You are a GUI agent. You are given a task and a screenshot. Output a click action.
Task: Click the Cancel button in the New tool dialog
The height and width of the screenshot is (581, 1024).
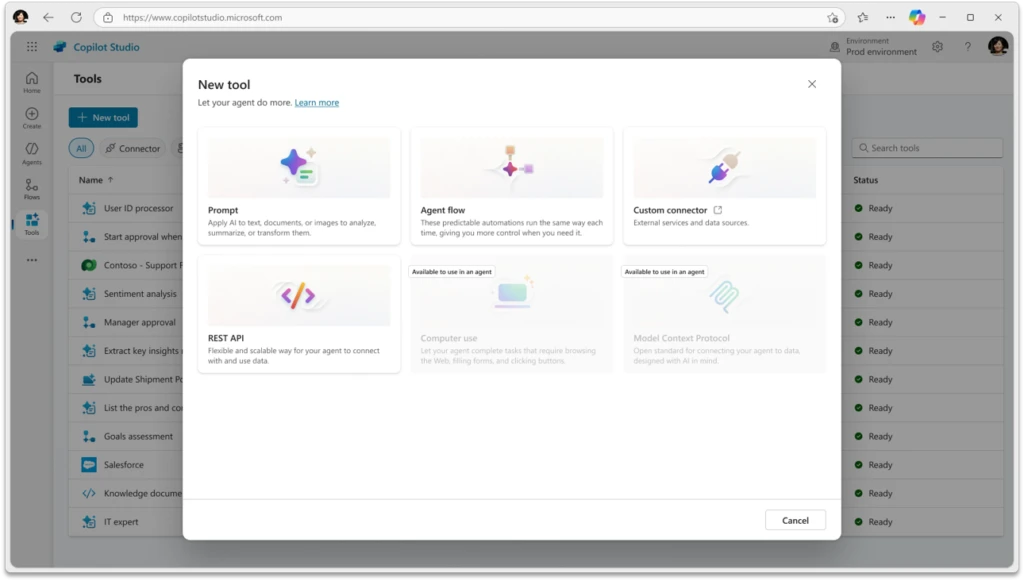795,520
